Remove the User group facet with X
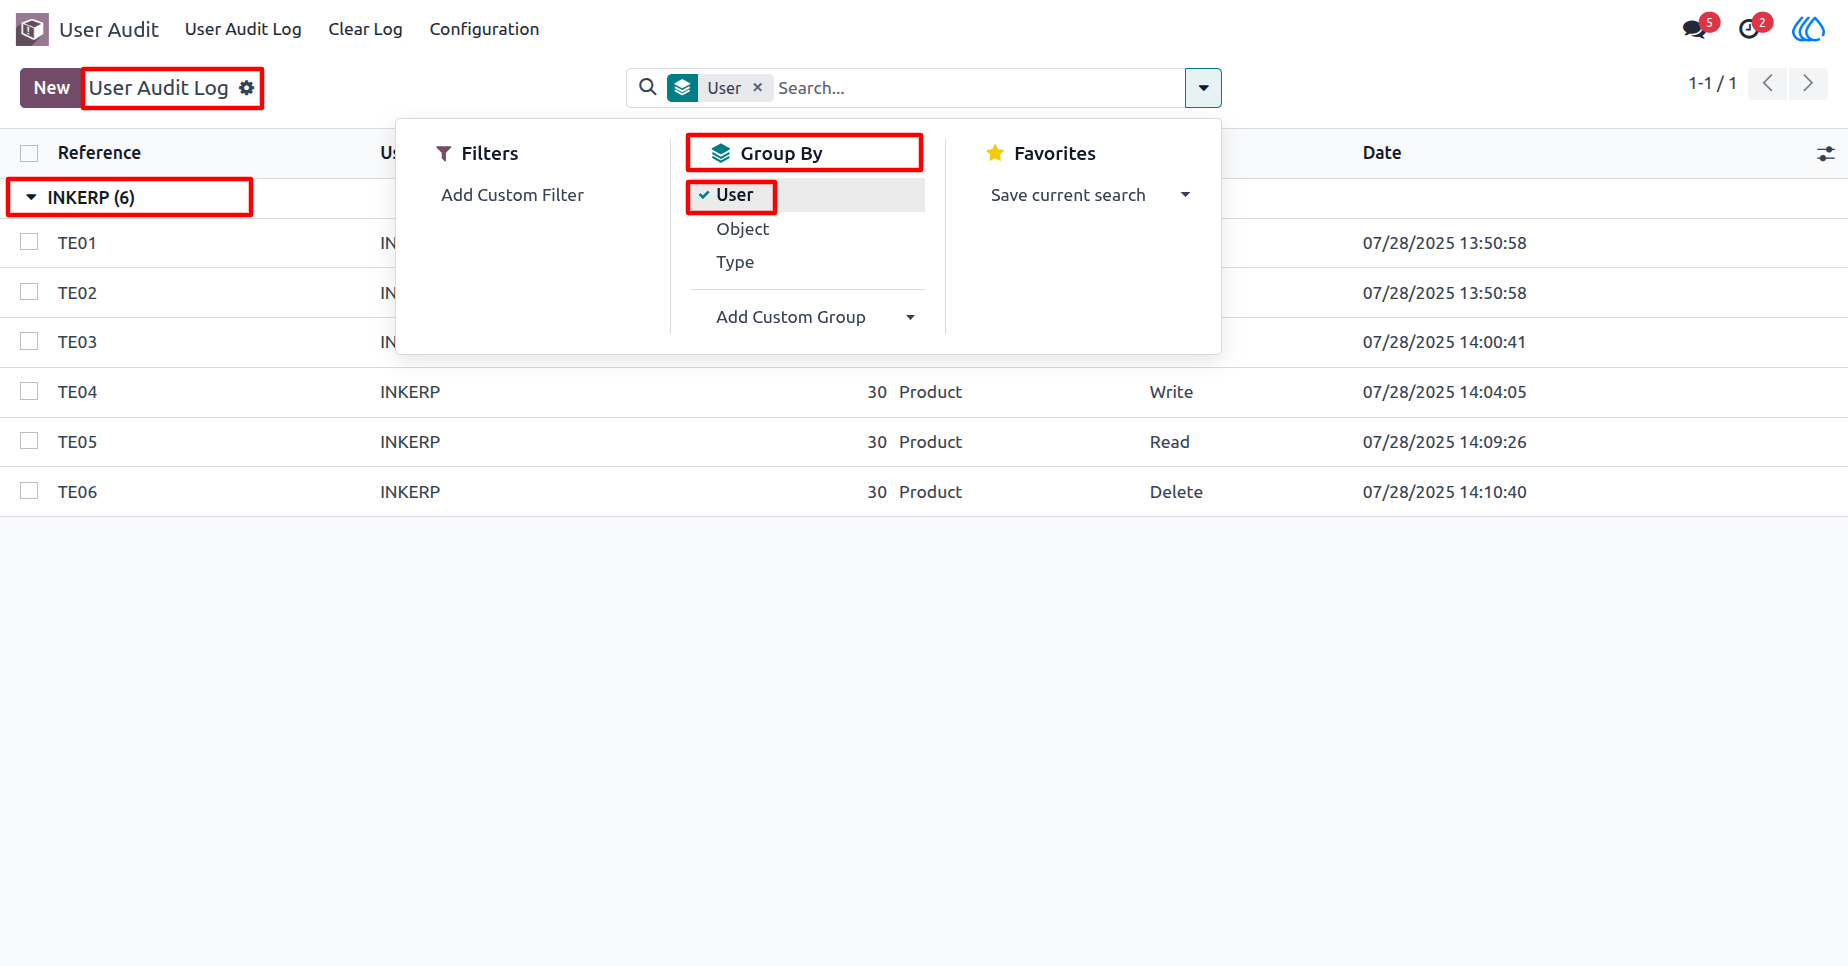The width and height of the screenshot is (1848, 966). (758, 87)
